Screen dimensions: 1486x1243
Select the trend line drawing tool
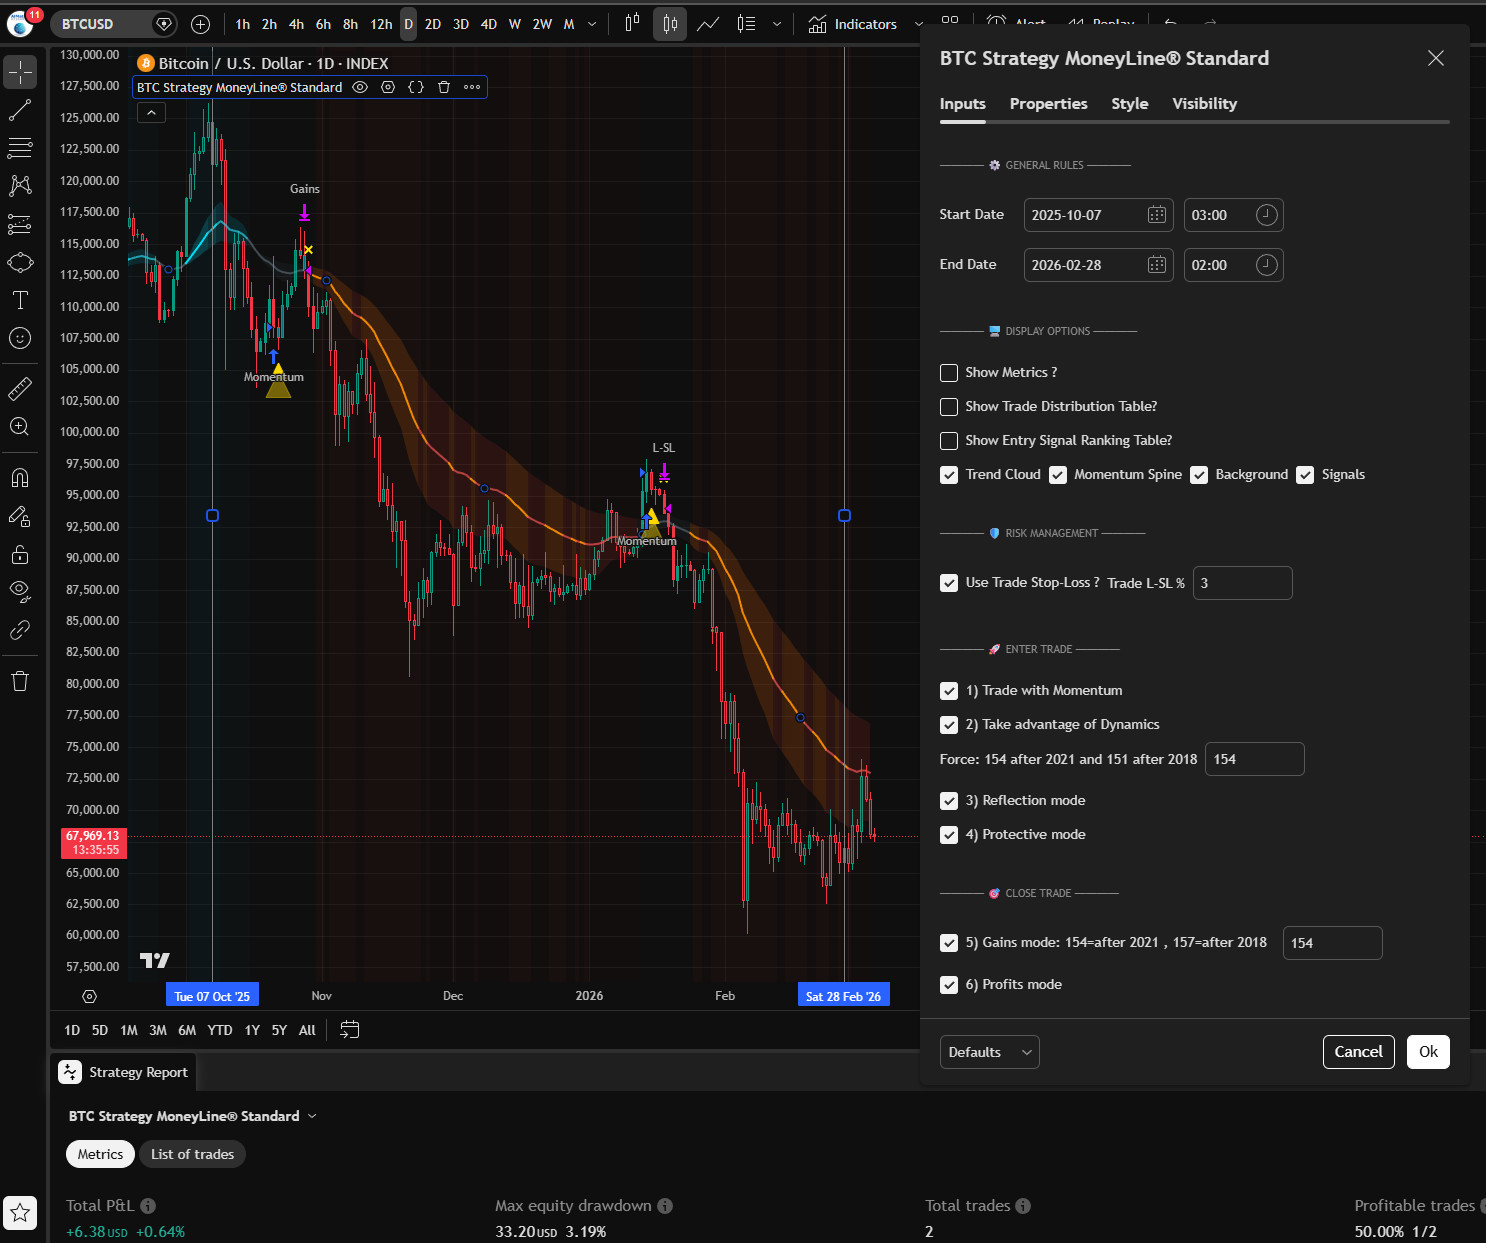tap(20, 110)
